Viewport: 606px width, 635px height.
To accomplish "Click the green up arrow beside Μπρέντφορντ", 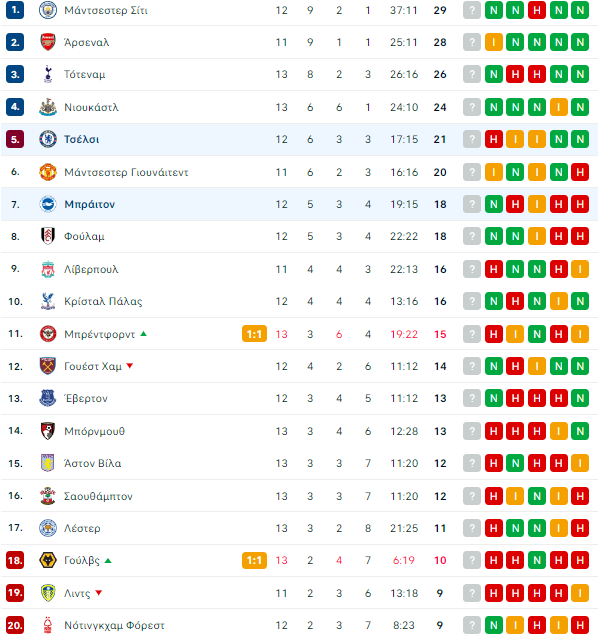I will point(143,334).
